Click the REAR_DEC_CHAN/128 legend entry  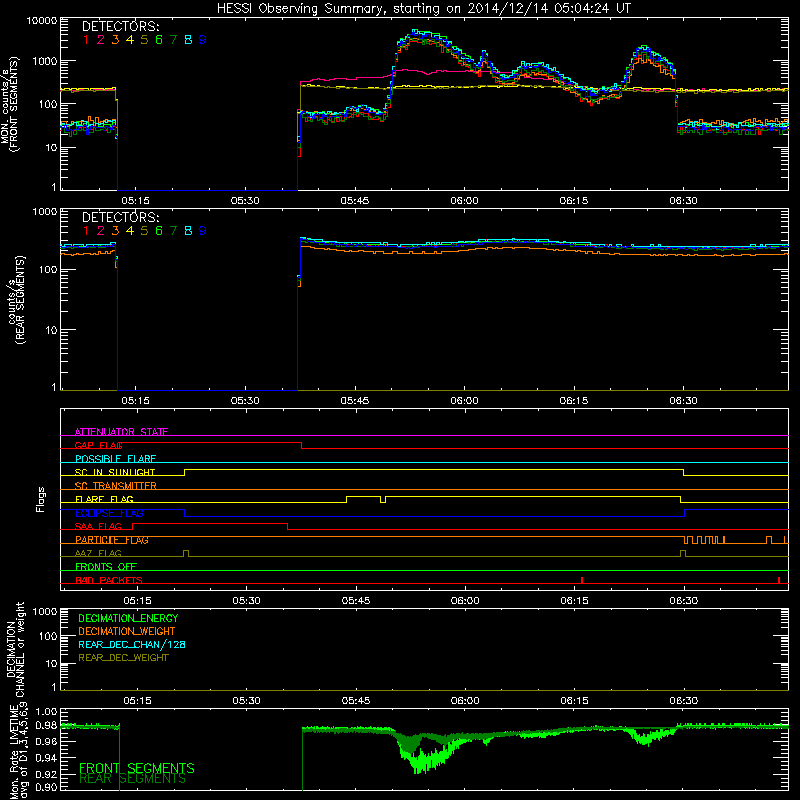click(x=132, y=644)
